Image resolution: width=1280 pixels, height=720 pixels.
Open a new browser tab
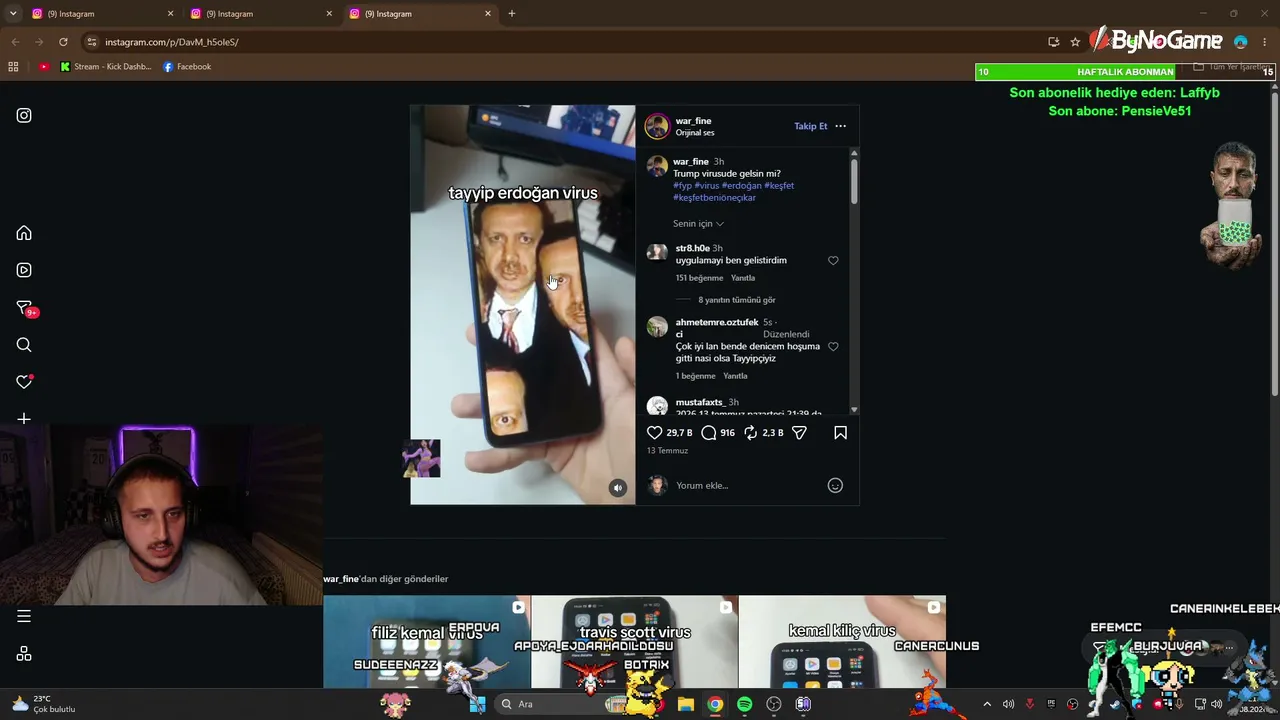tap(512, 14)
